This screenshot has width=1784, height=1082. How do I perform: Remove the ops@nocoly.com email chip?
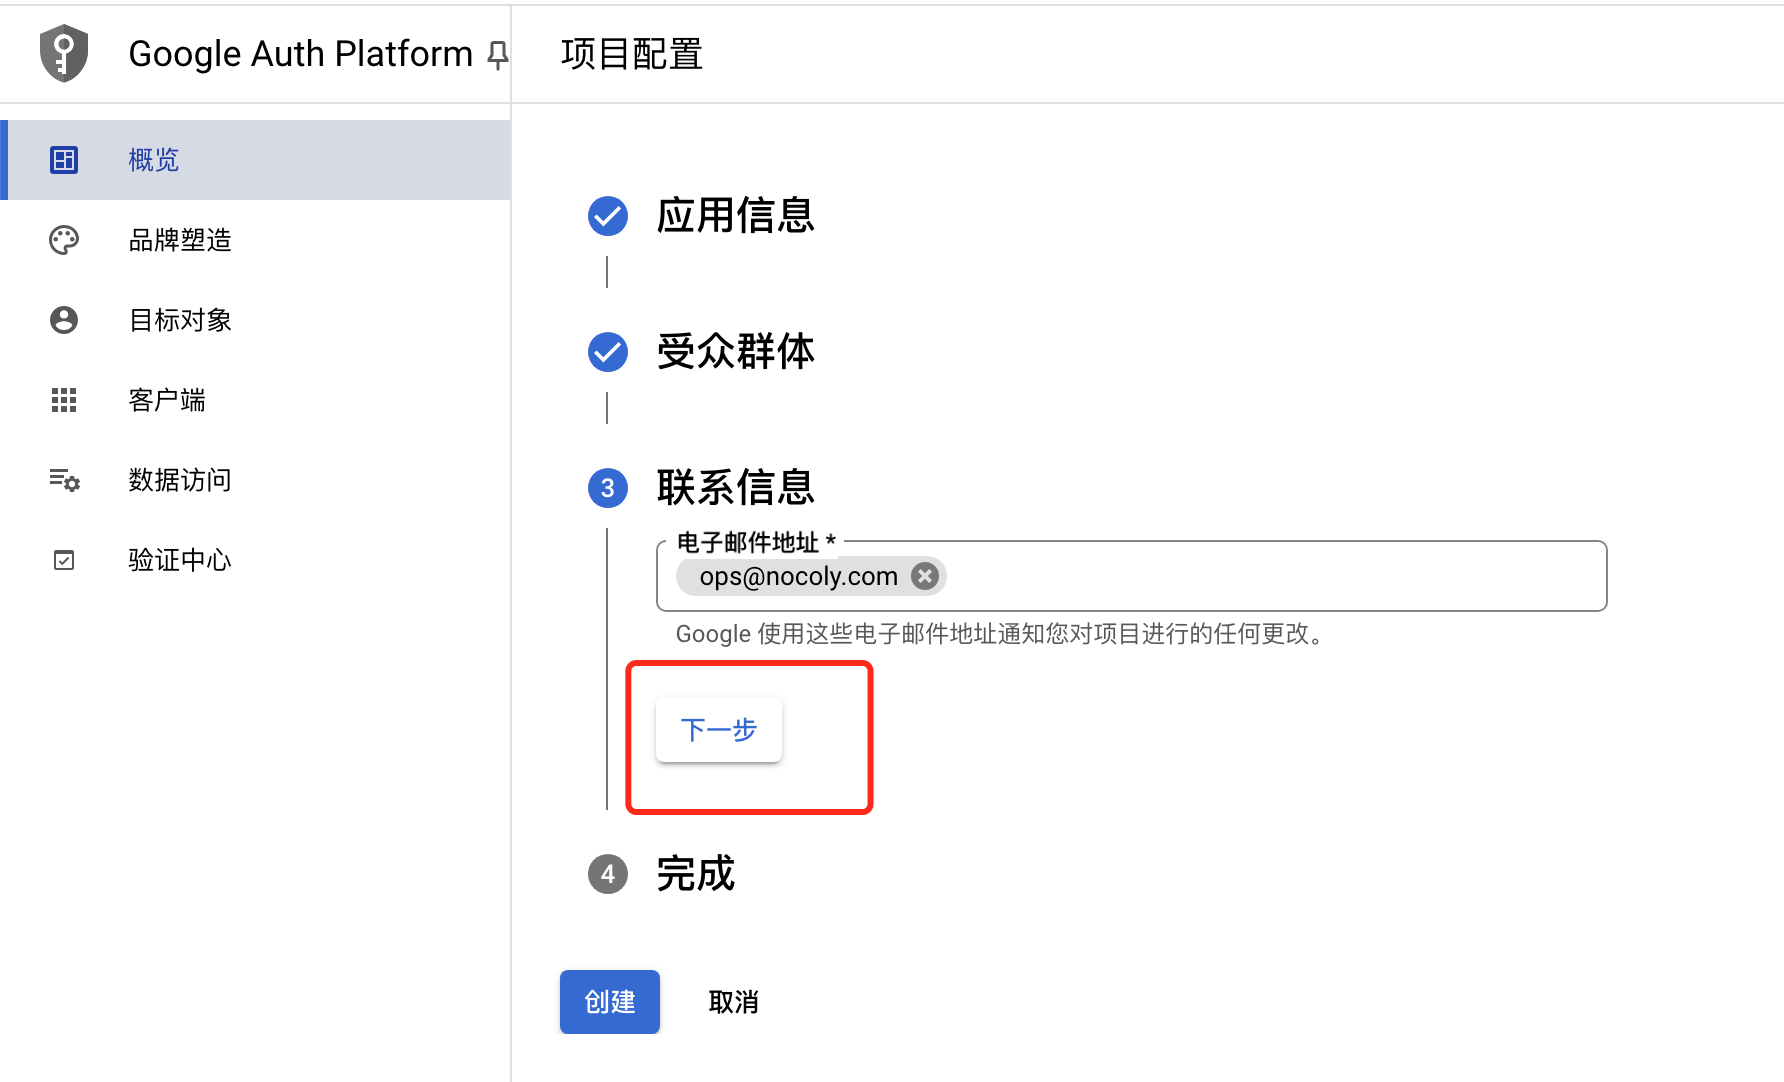(925, 576)
